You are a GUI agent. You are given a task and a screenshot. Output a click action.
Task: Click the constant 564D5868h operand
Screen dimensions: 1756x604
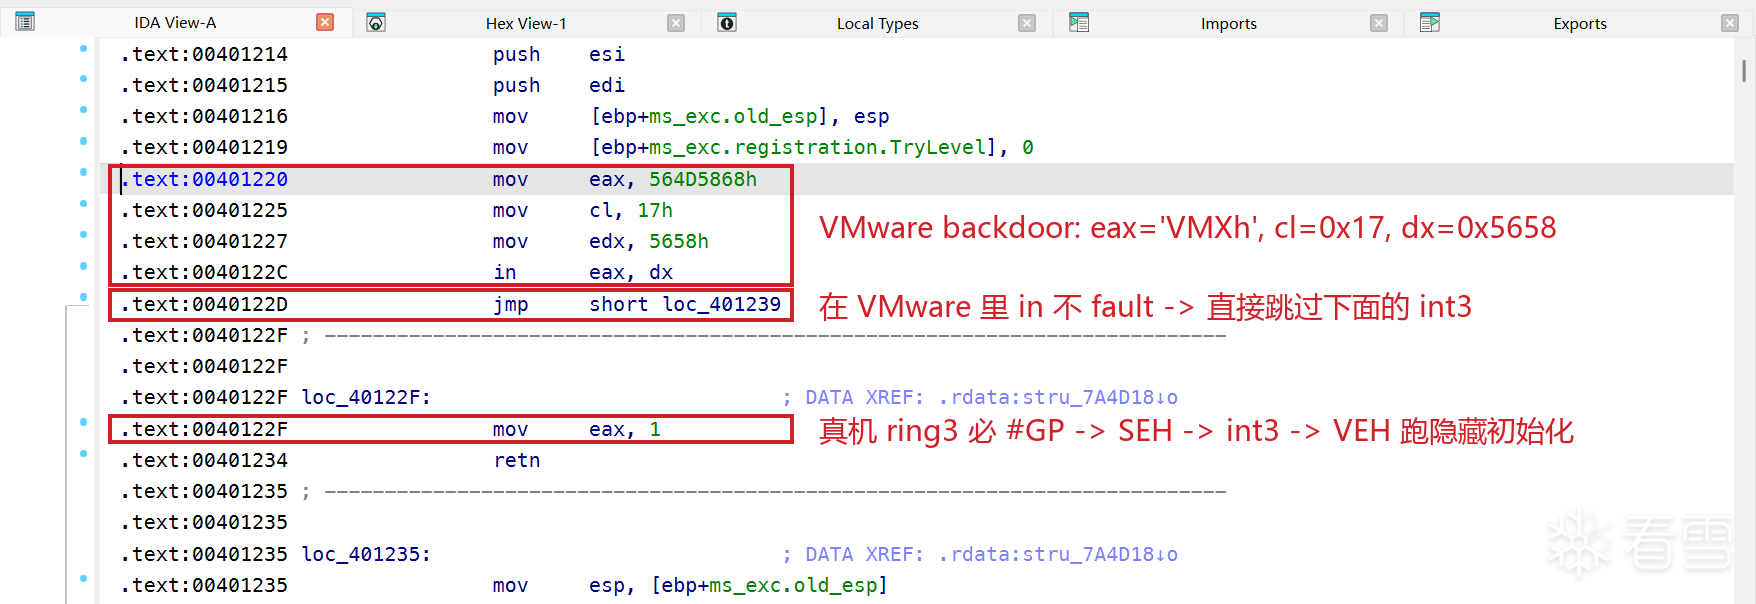[x=703, y=179]
